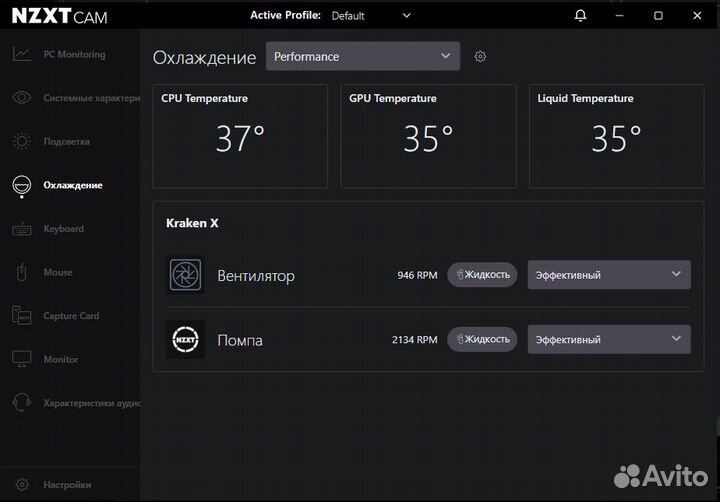Toggle the pump's Жидкость temperature source
This screenshot has width=720, height=502.
482,340
